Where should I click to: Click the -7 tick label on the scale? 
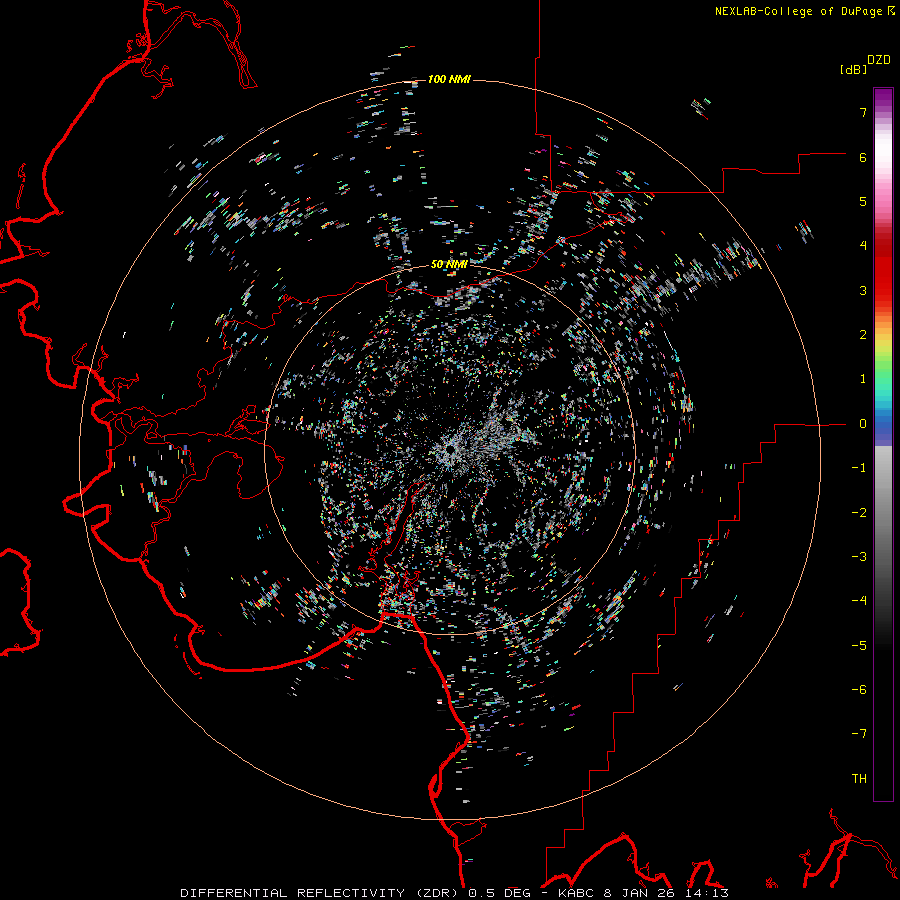pyautogui.click(x=859, y=734)
